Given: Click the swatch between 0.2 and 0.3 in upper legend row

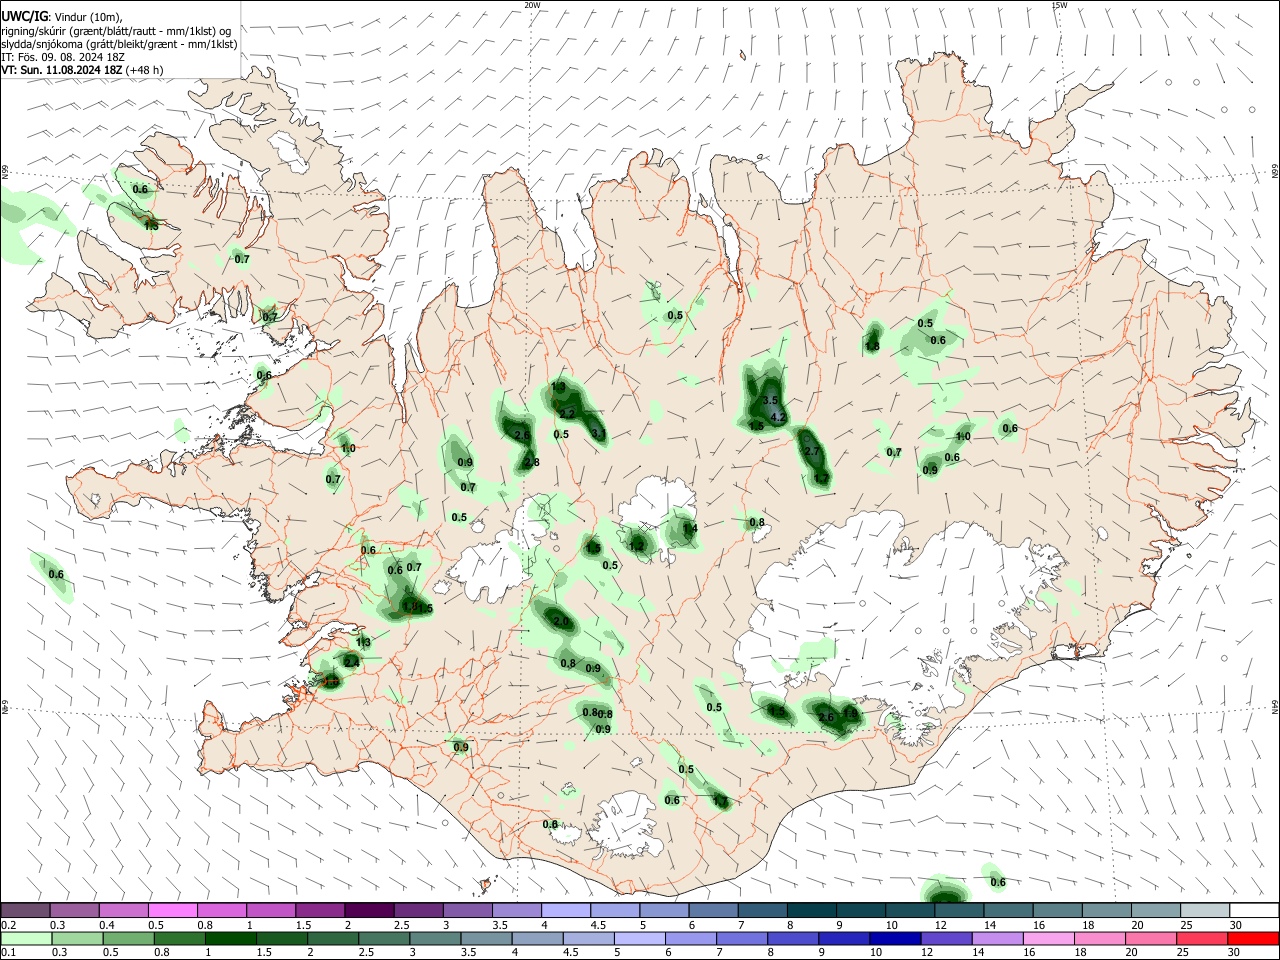Looking at the screenshot, I should point(25,911).
